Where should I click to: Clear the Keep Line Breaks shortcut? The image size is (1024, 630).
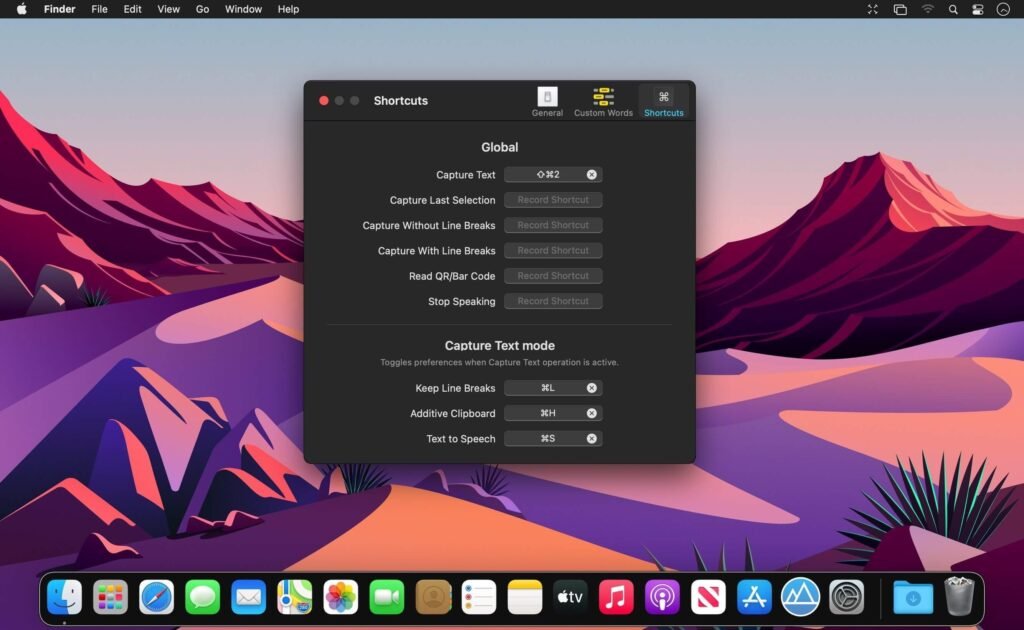[x=590, y=388]
